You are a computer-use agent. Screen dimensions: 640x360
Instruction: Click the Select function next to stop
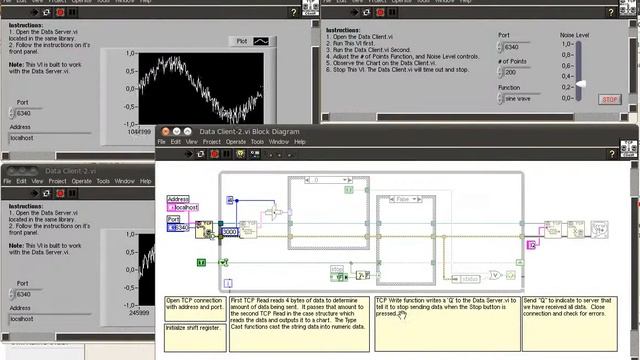tap(362, 276)
